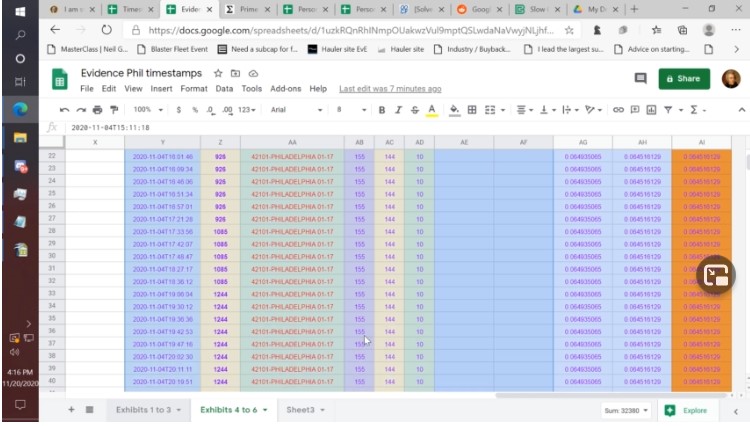Switch to Sheet3 tab
750x426 pixels.
(x=305, y=410)
